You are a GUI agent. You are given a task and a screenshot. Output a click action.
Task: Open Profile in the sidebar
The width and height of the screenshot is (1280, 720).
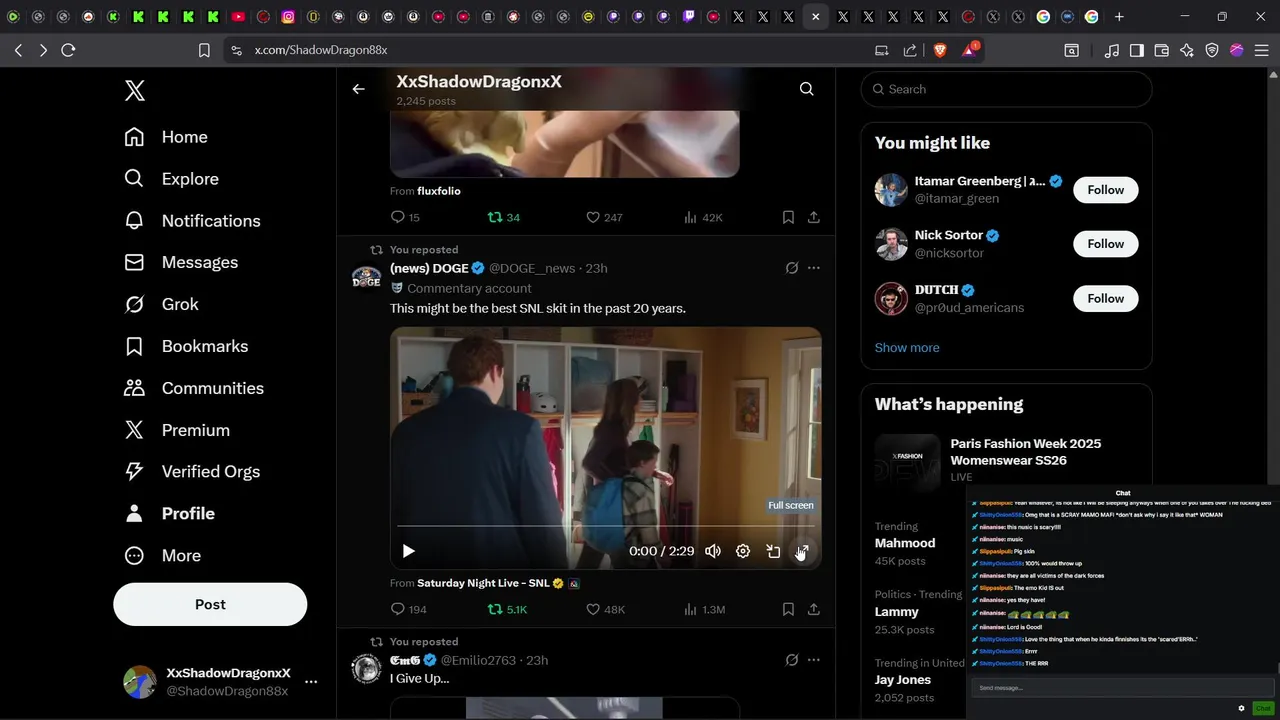pyautogui.click(x=169, y=513)
